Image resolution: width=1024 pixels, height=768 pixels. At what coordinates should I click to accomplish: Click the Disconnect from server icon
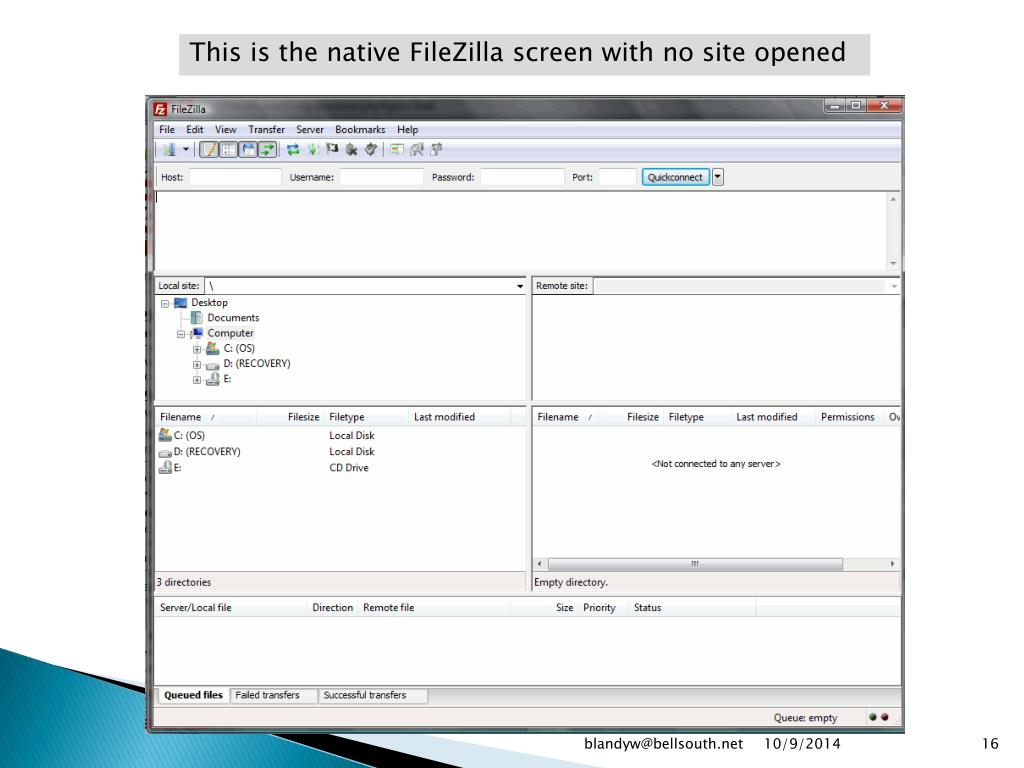click(351, 150)
